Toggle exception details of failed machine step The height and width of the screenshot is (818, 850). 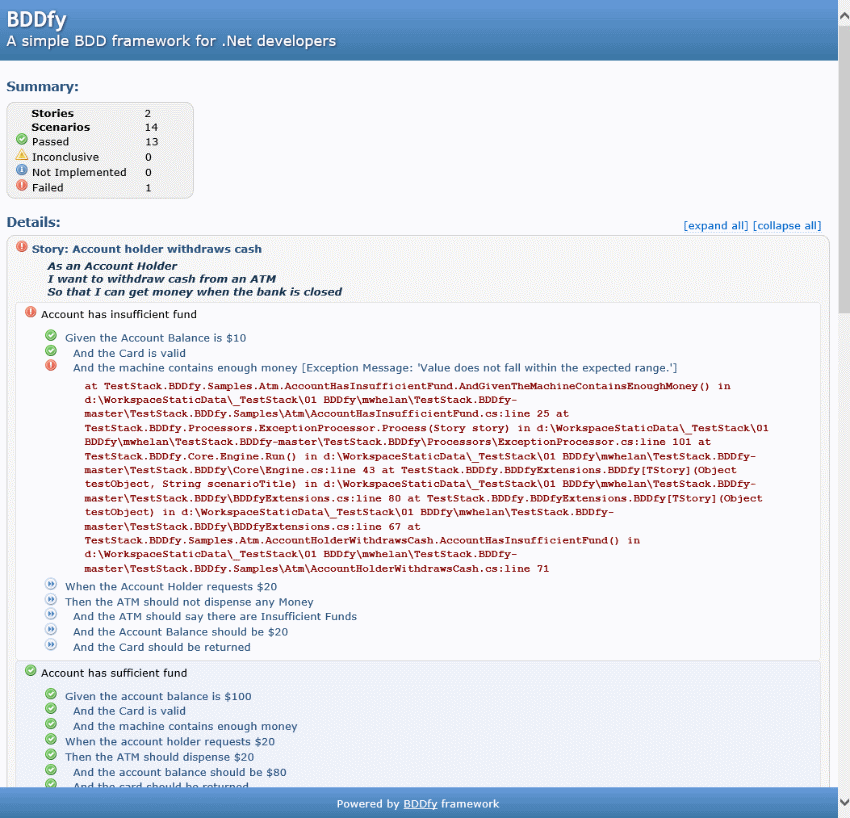click(375, 368)
